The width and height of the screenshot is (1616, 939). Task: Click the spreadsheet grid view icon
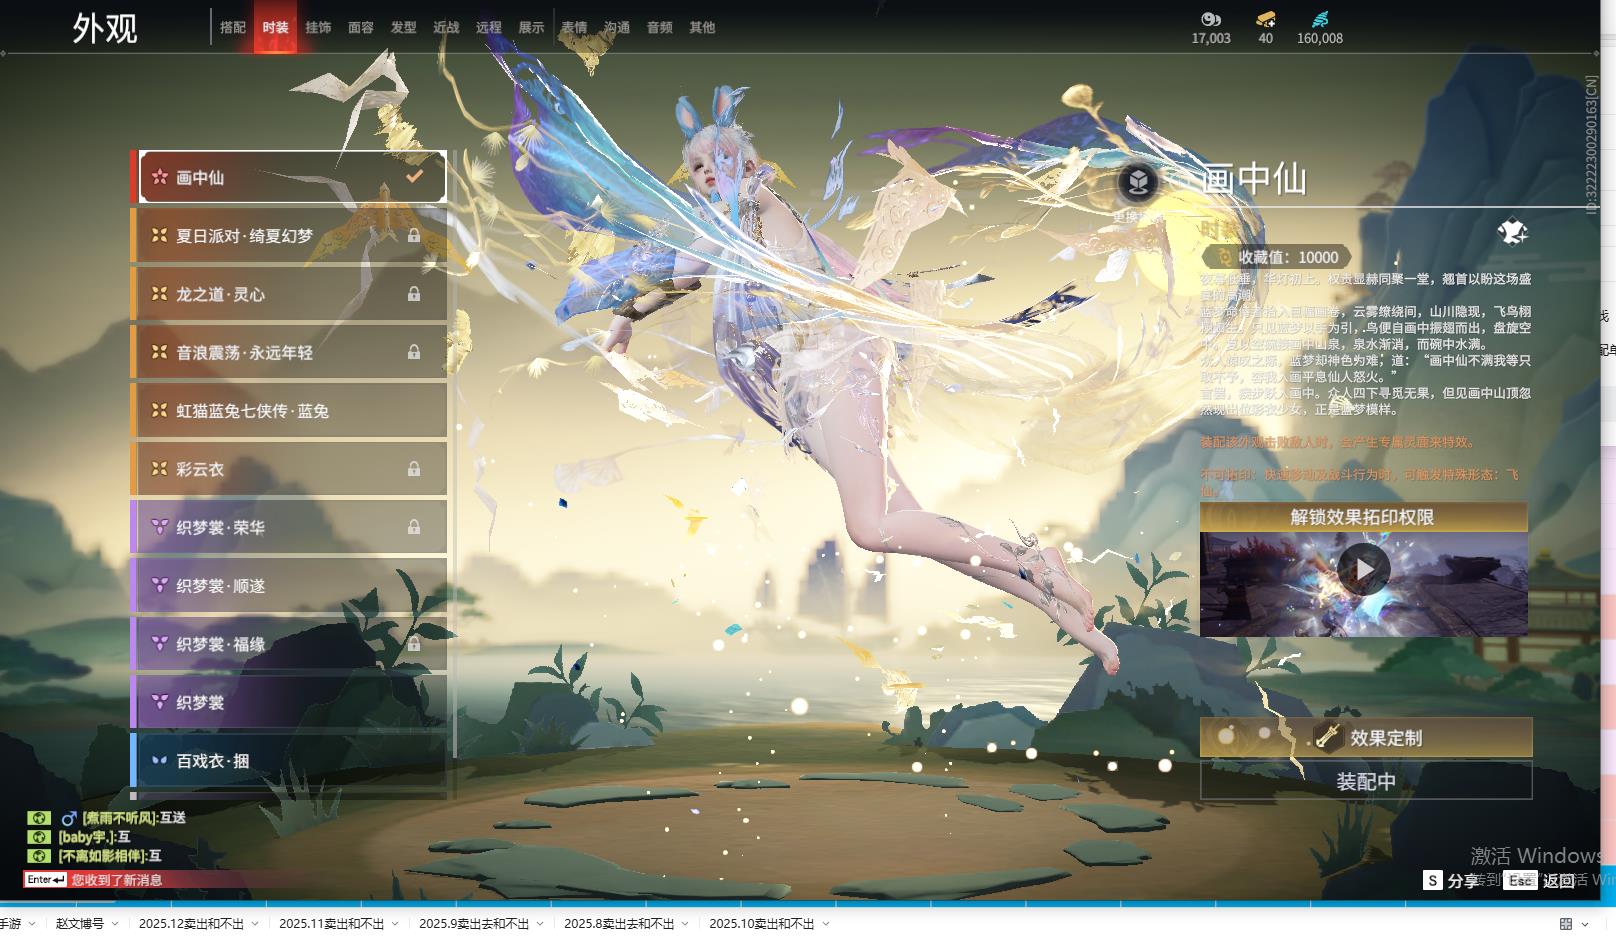pos(1566,924)
